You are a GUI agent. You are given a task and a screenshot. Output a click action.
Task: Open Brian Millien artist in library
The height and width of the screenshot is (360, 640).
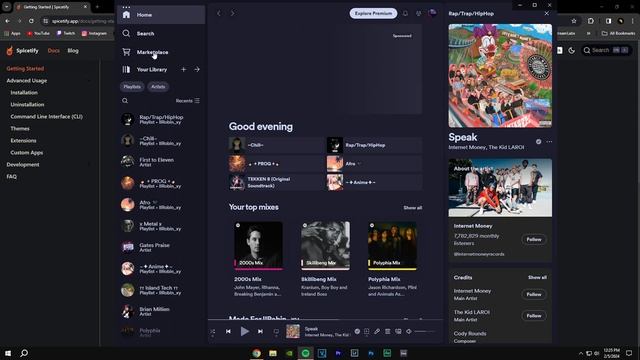(x=161, y=311)
